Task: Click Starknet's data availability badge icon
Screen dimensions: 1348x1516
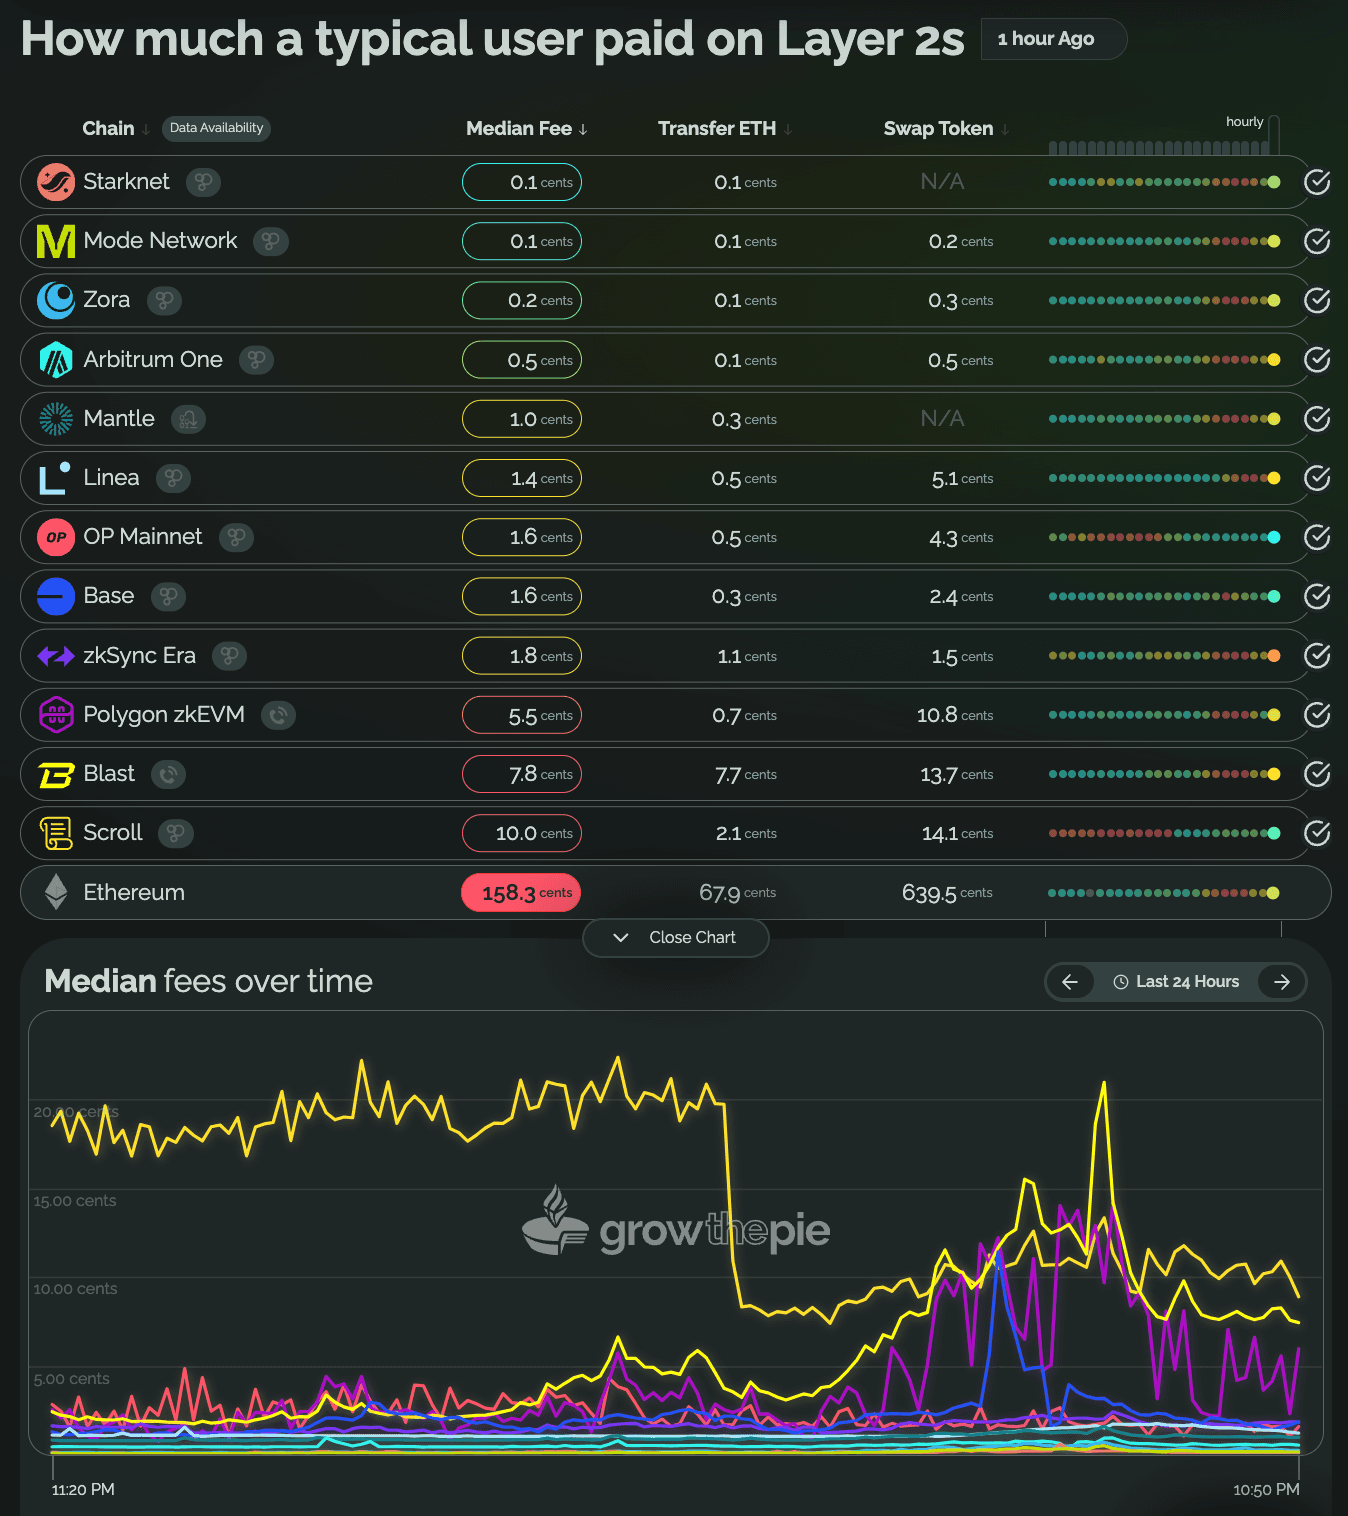Action: (x=203, y=182)
